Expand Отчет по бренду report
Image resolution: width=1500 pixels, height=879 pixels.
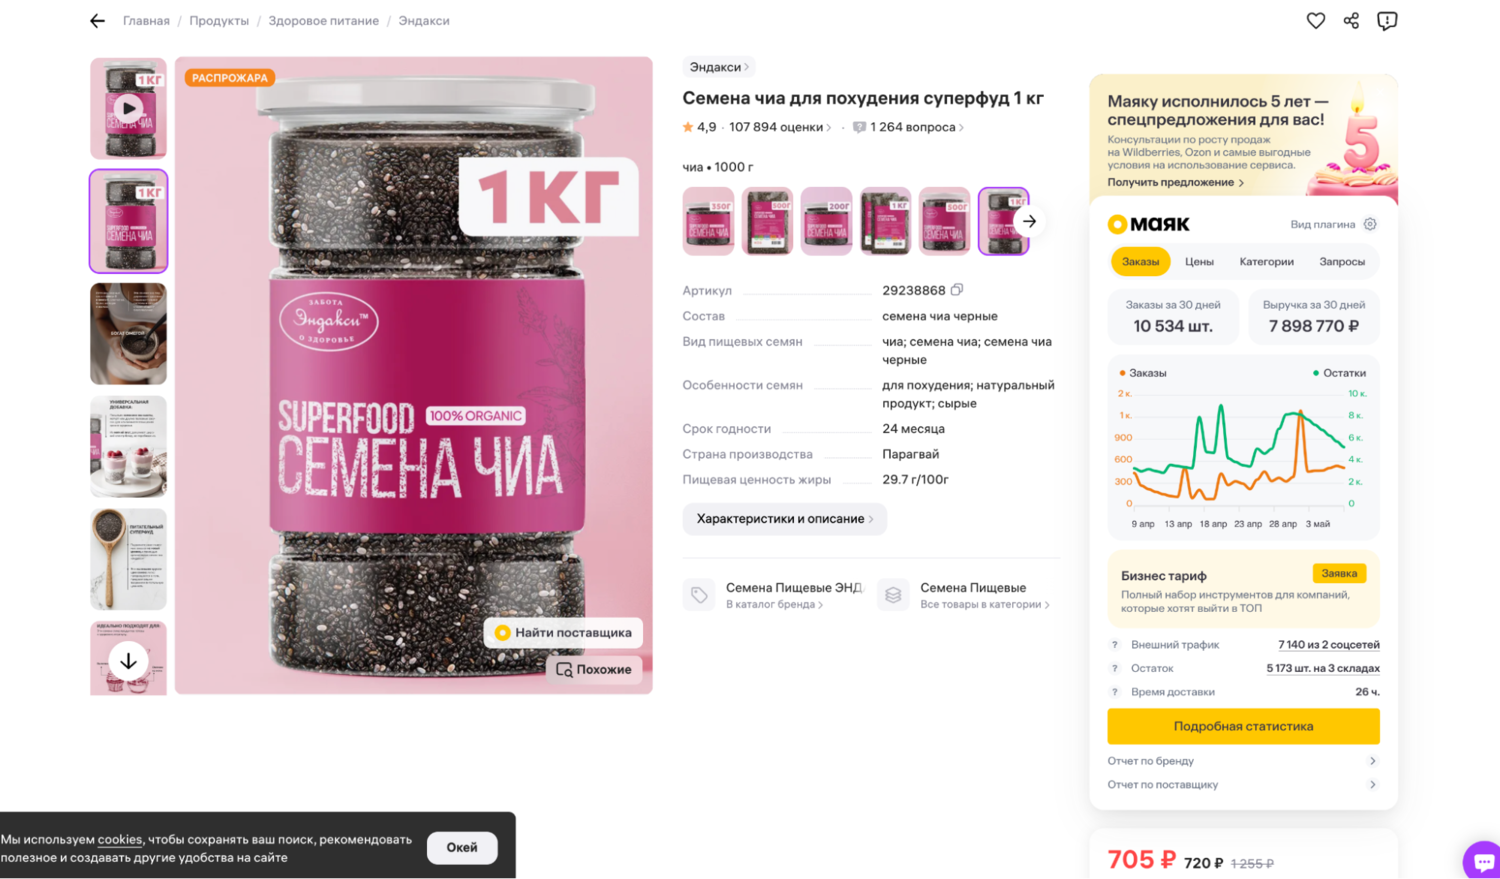(x=1243, y=761)
